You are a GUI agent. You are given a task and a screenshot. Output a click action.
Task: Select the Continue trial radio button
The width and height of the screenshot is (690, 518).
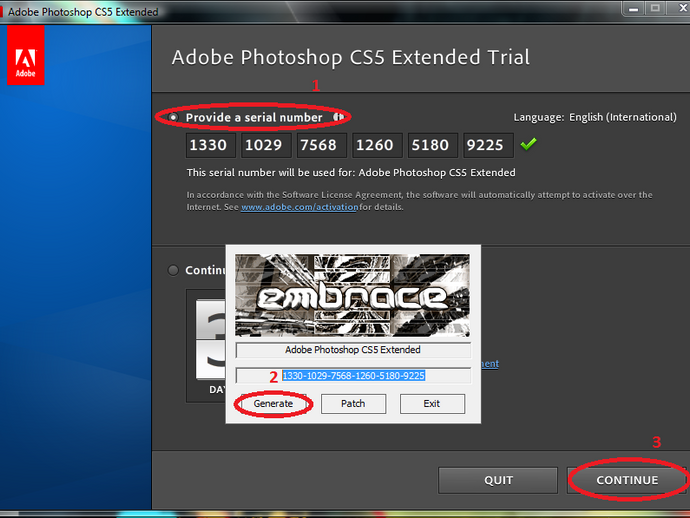pos(173,270)
